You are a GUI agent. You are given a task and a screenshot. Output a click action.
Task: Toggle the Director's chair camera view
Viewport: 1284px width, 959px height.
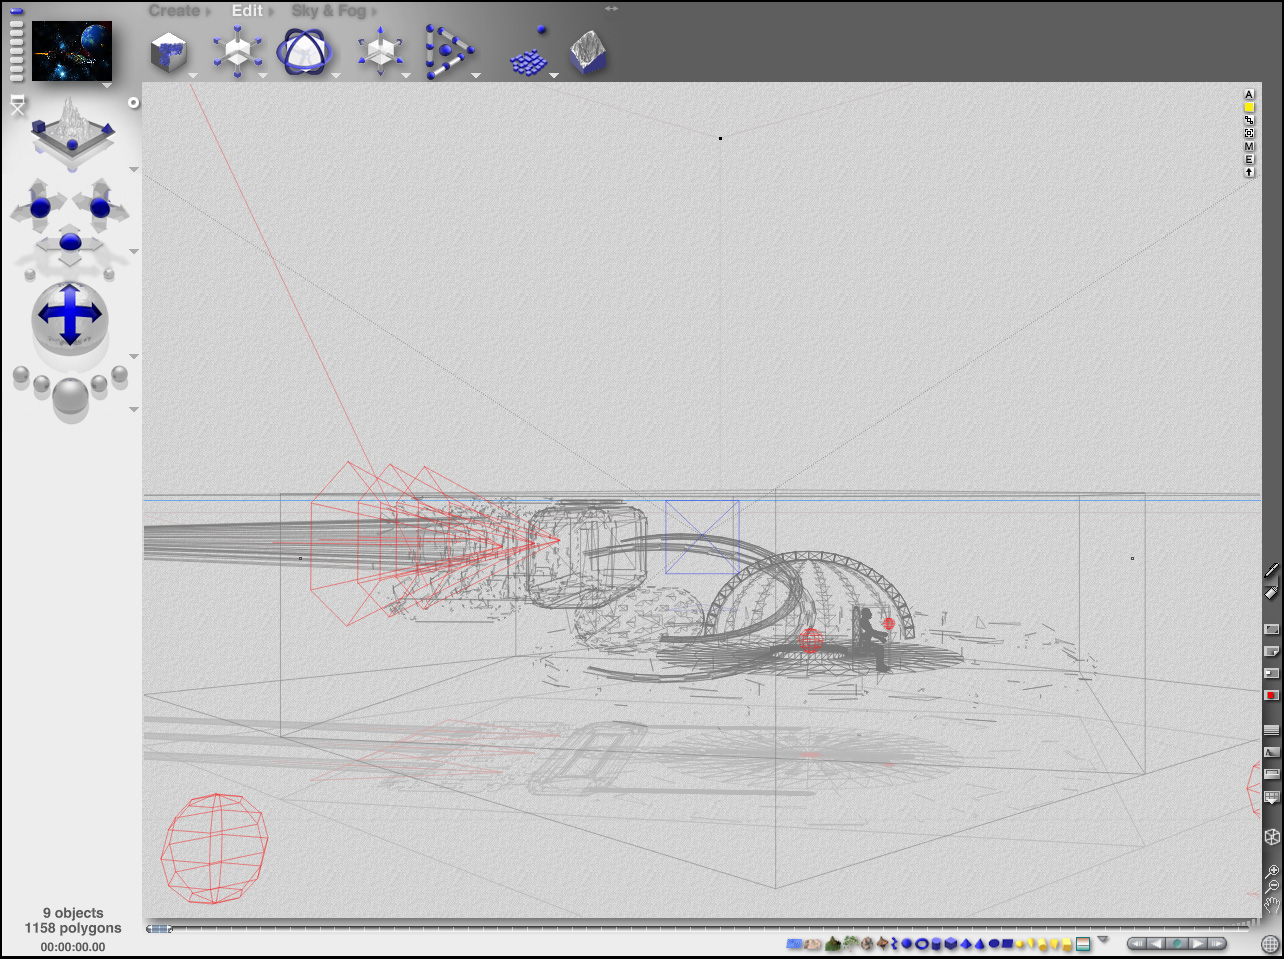tap(17, 105)
